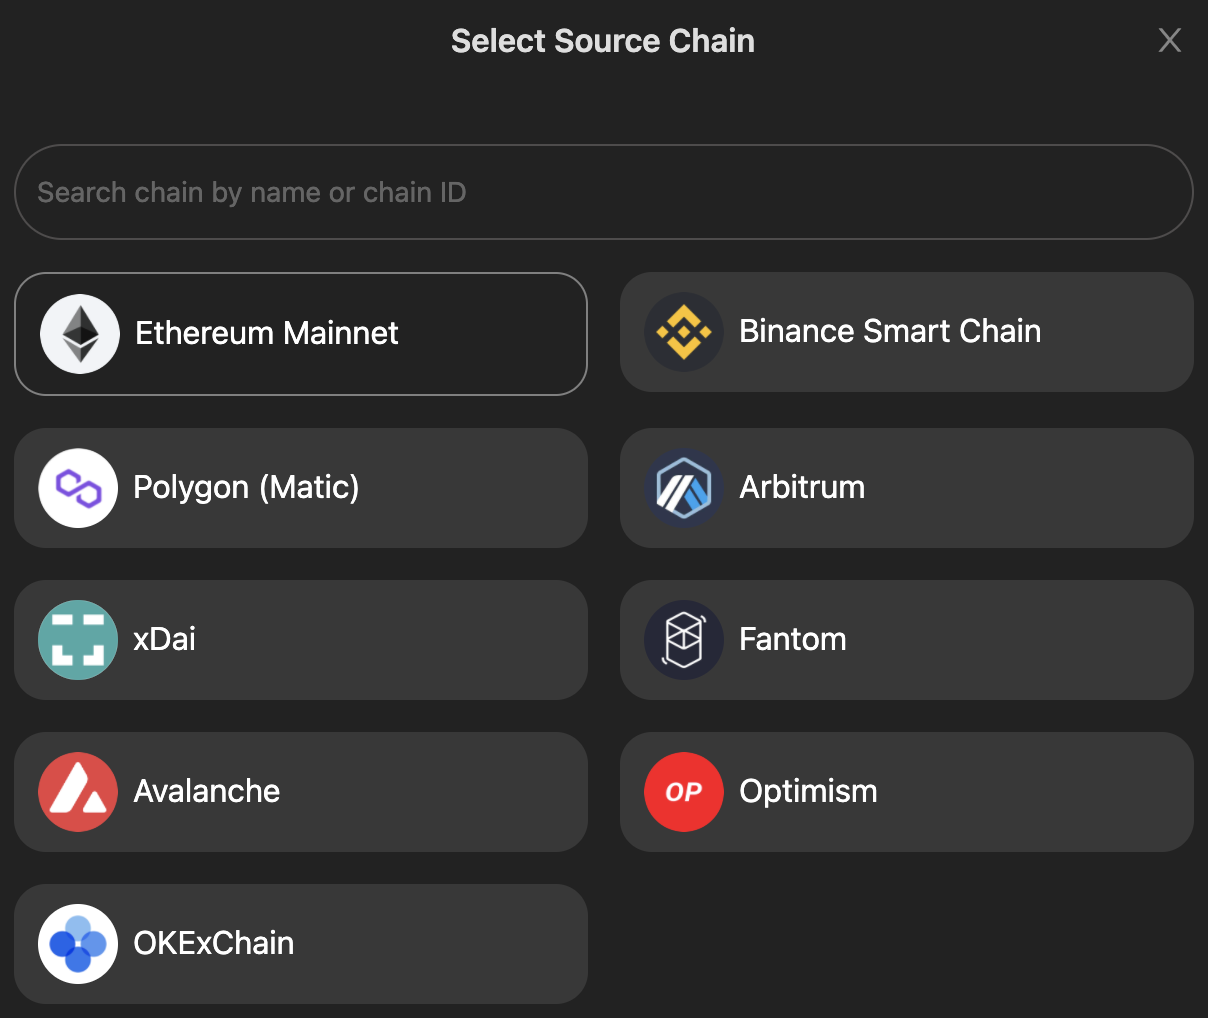
Task: Select the Polygon (Matic) chain
Action: coord(301,488)
